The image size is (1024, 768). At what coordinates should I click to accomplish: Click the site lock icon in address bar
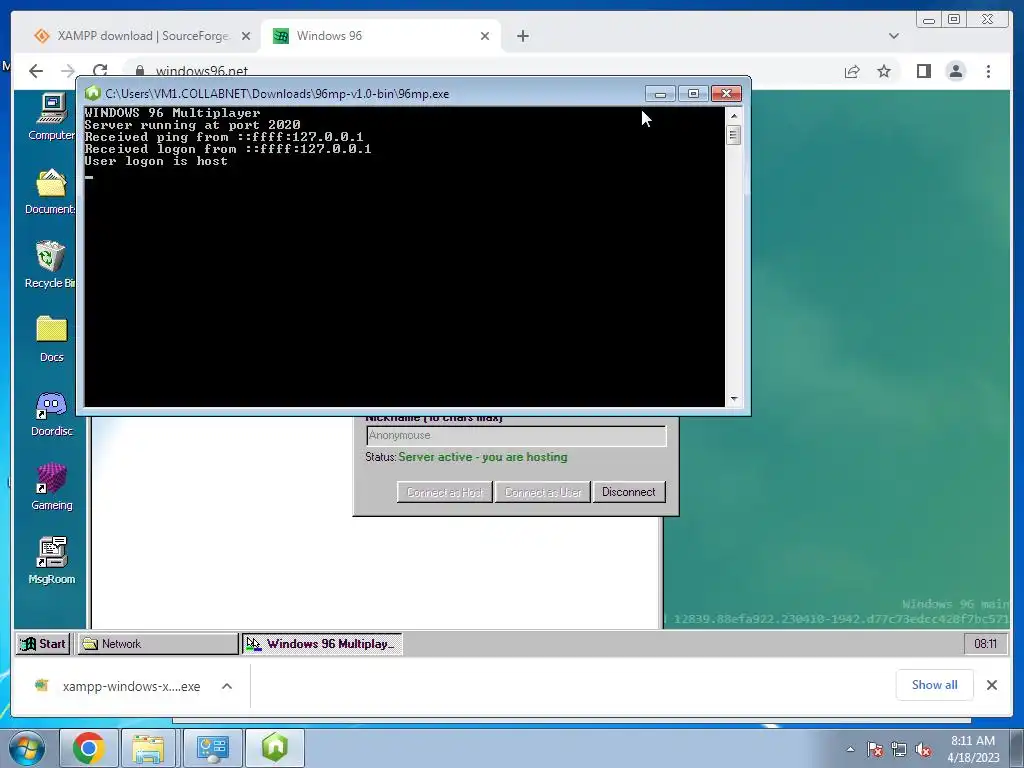coord(140,71)
